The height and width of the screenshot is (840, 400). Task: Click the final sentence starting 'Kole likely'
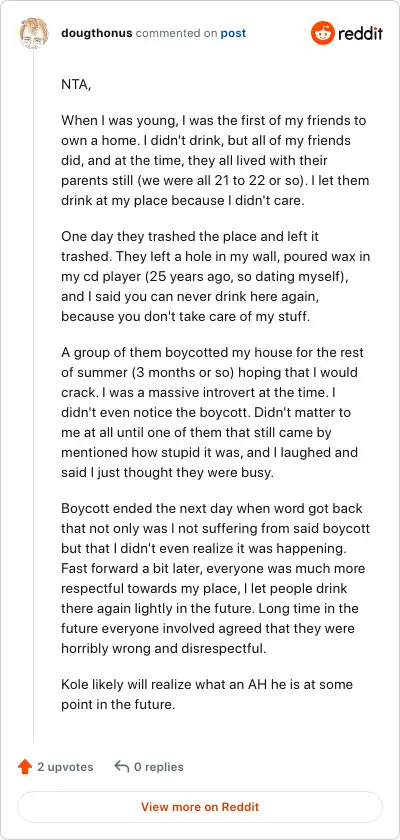pyautogui.click(x=207, y=694)
